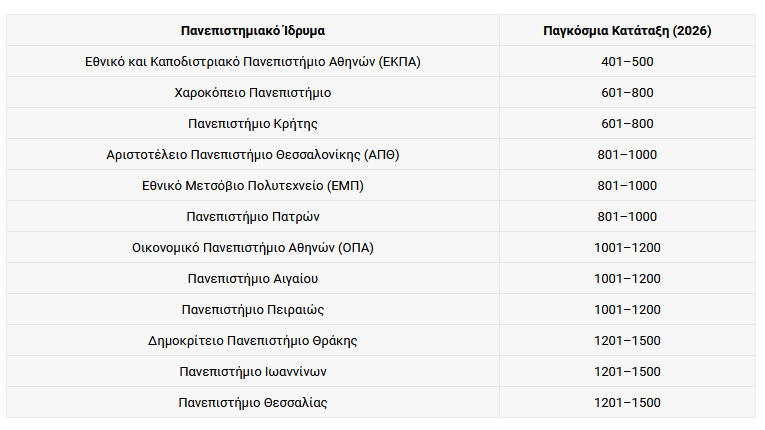Click the ranking value for Πανεπιστήμιο Πατρών
The width and height of the screenshot is (765, 430).
(x=627, y=216)
